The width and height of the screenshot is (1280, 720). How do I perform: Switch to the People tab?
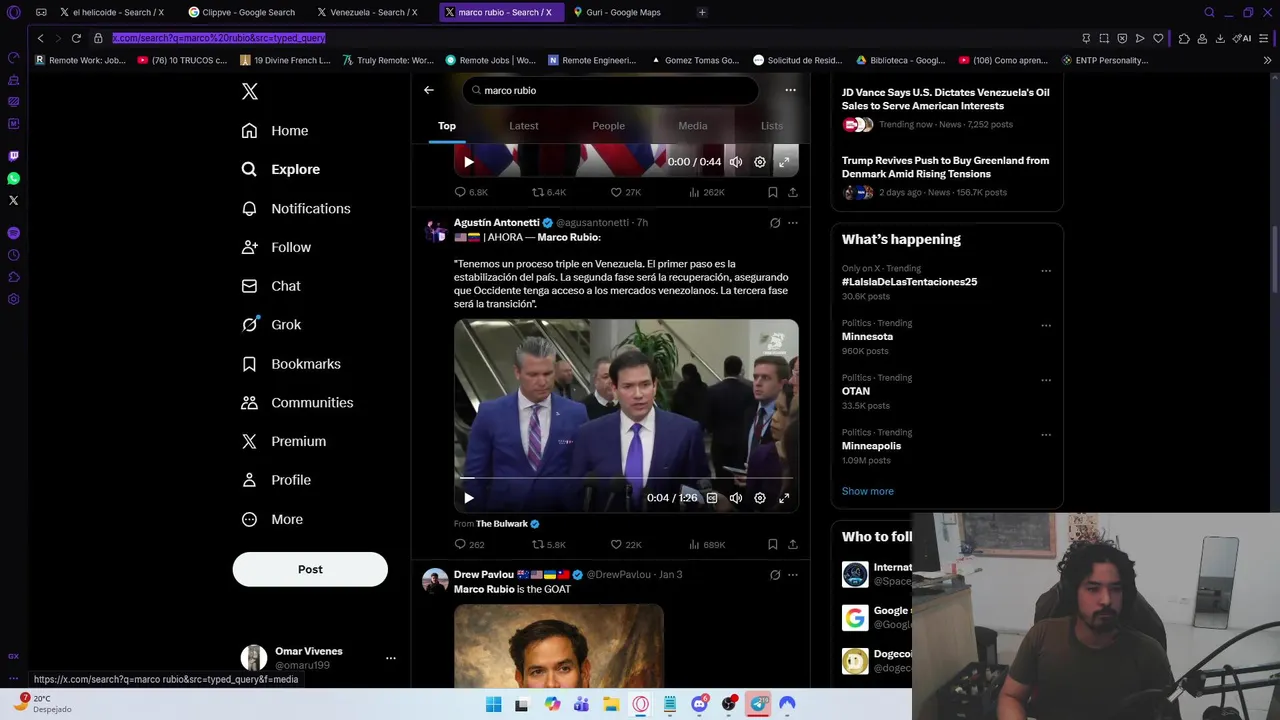tap(608, 126)
